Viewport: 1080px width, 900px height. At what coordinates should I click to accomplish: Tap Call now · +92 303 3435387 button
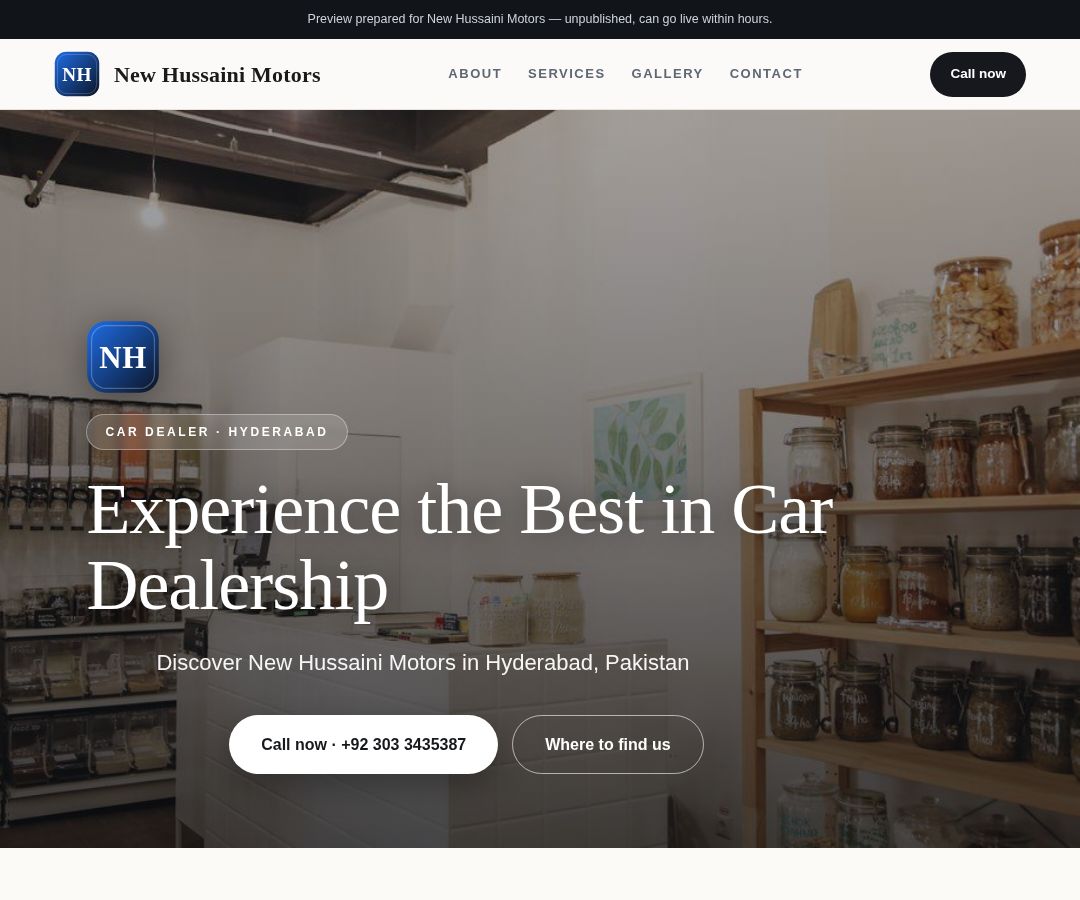tap(363, 744)
